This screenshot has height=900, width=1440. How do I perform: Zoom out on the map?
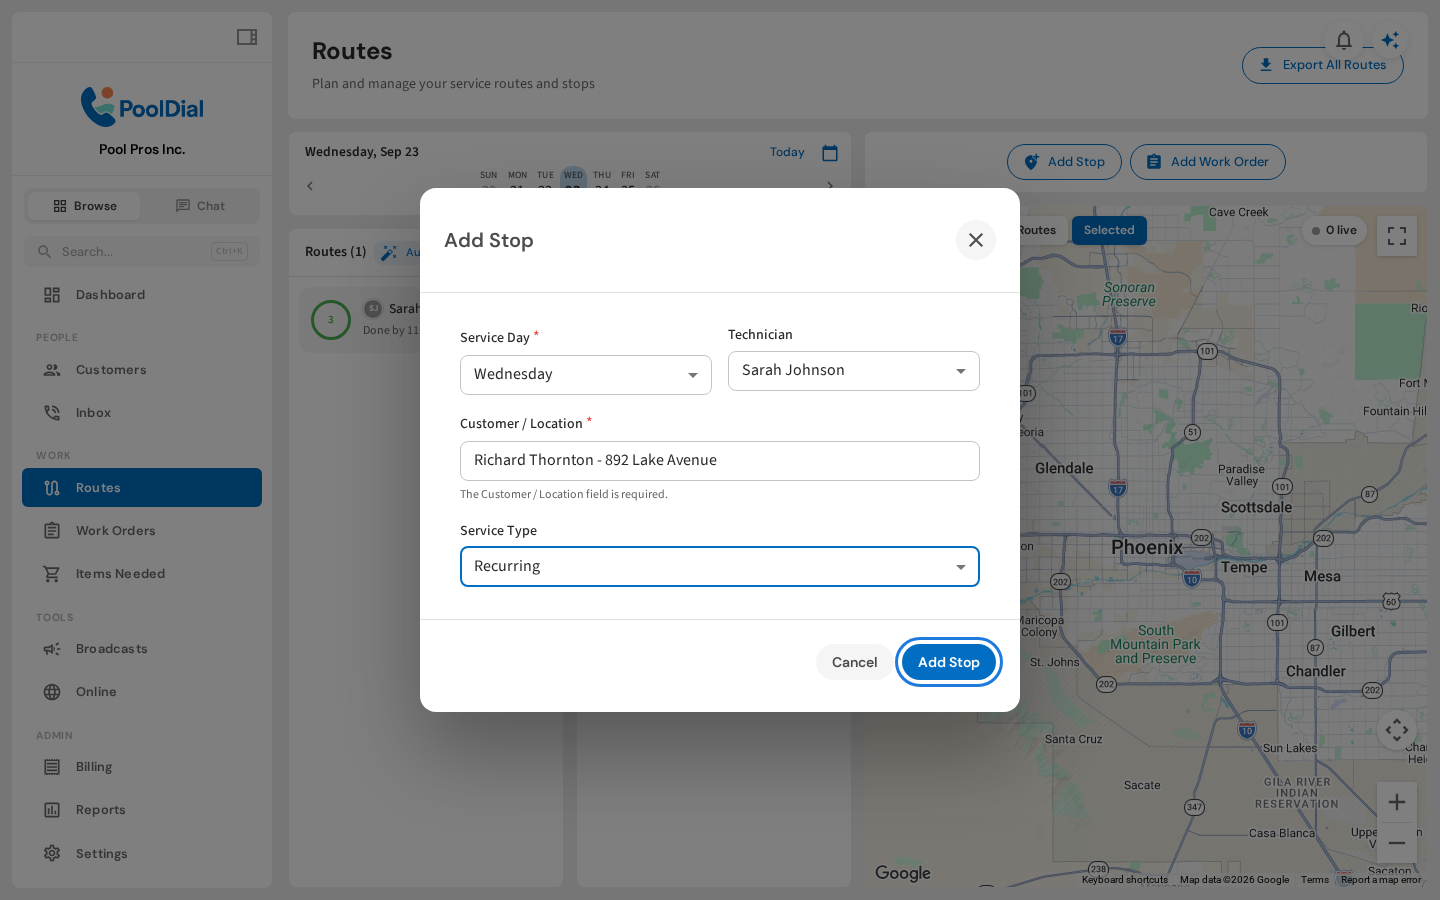[x=1397, y=843]
